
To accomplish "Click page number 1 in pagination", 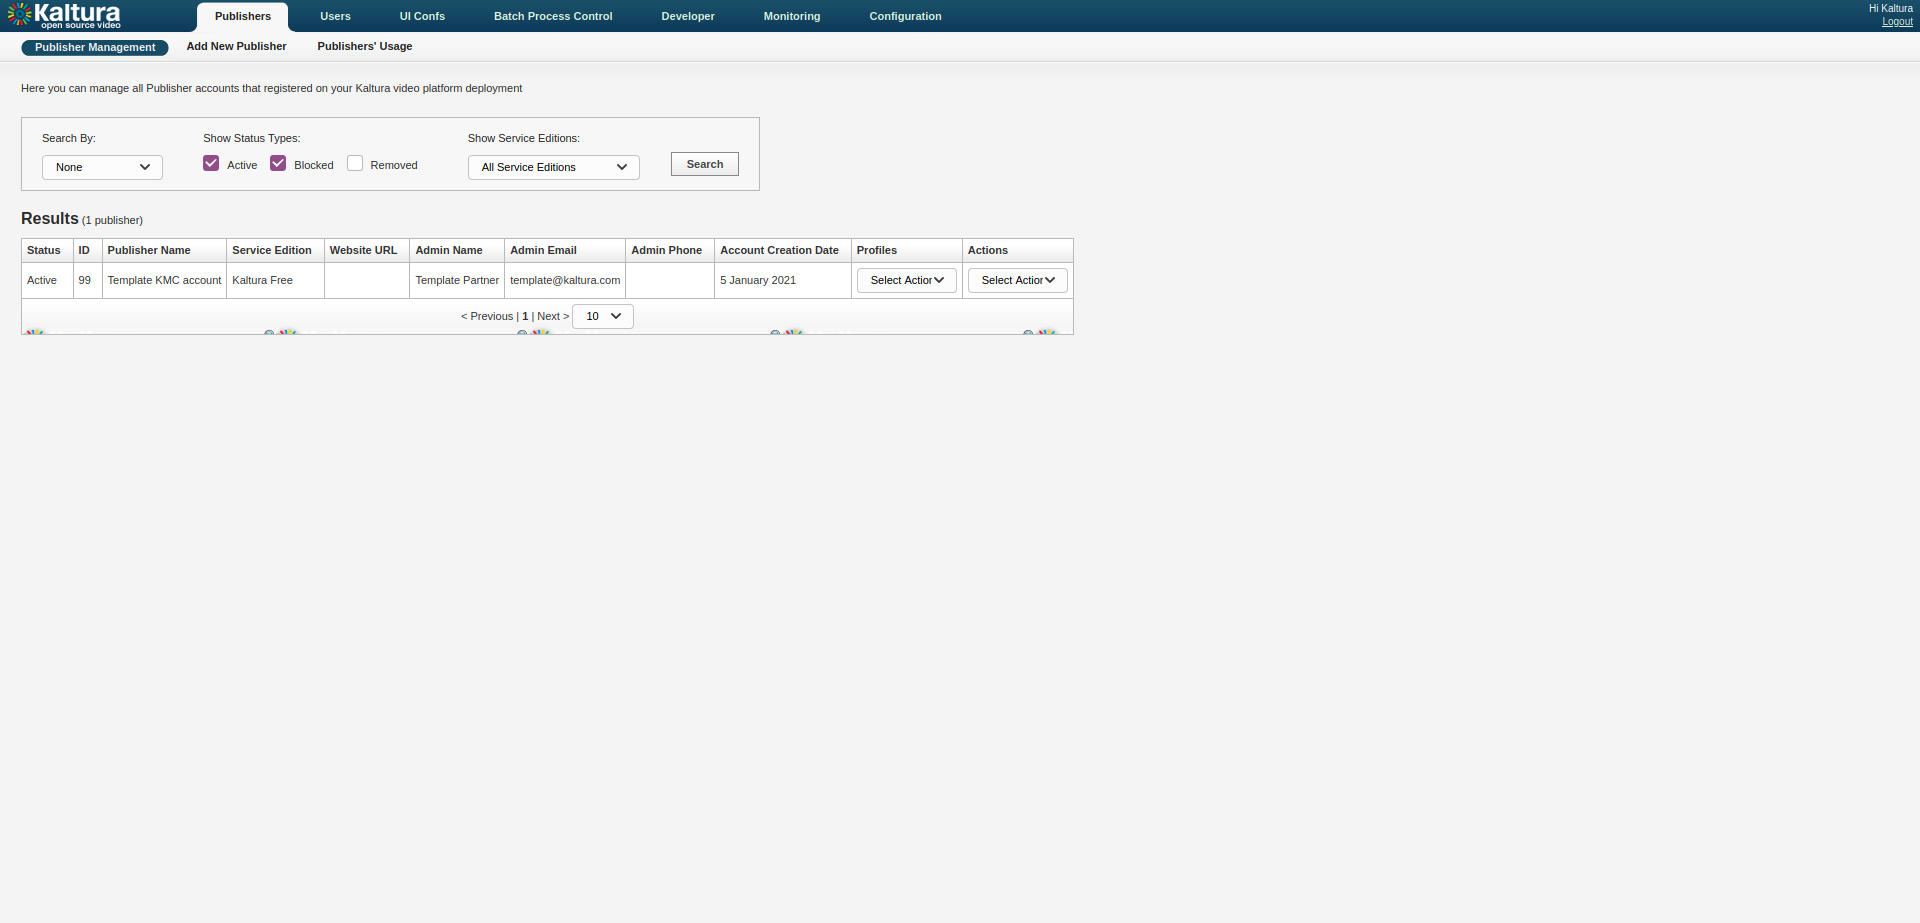I will (x=525, y=316).
